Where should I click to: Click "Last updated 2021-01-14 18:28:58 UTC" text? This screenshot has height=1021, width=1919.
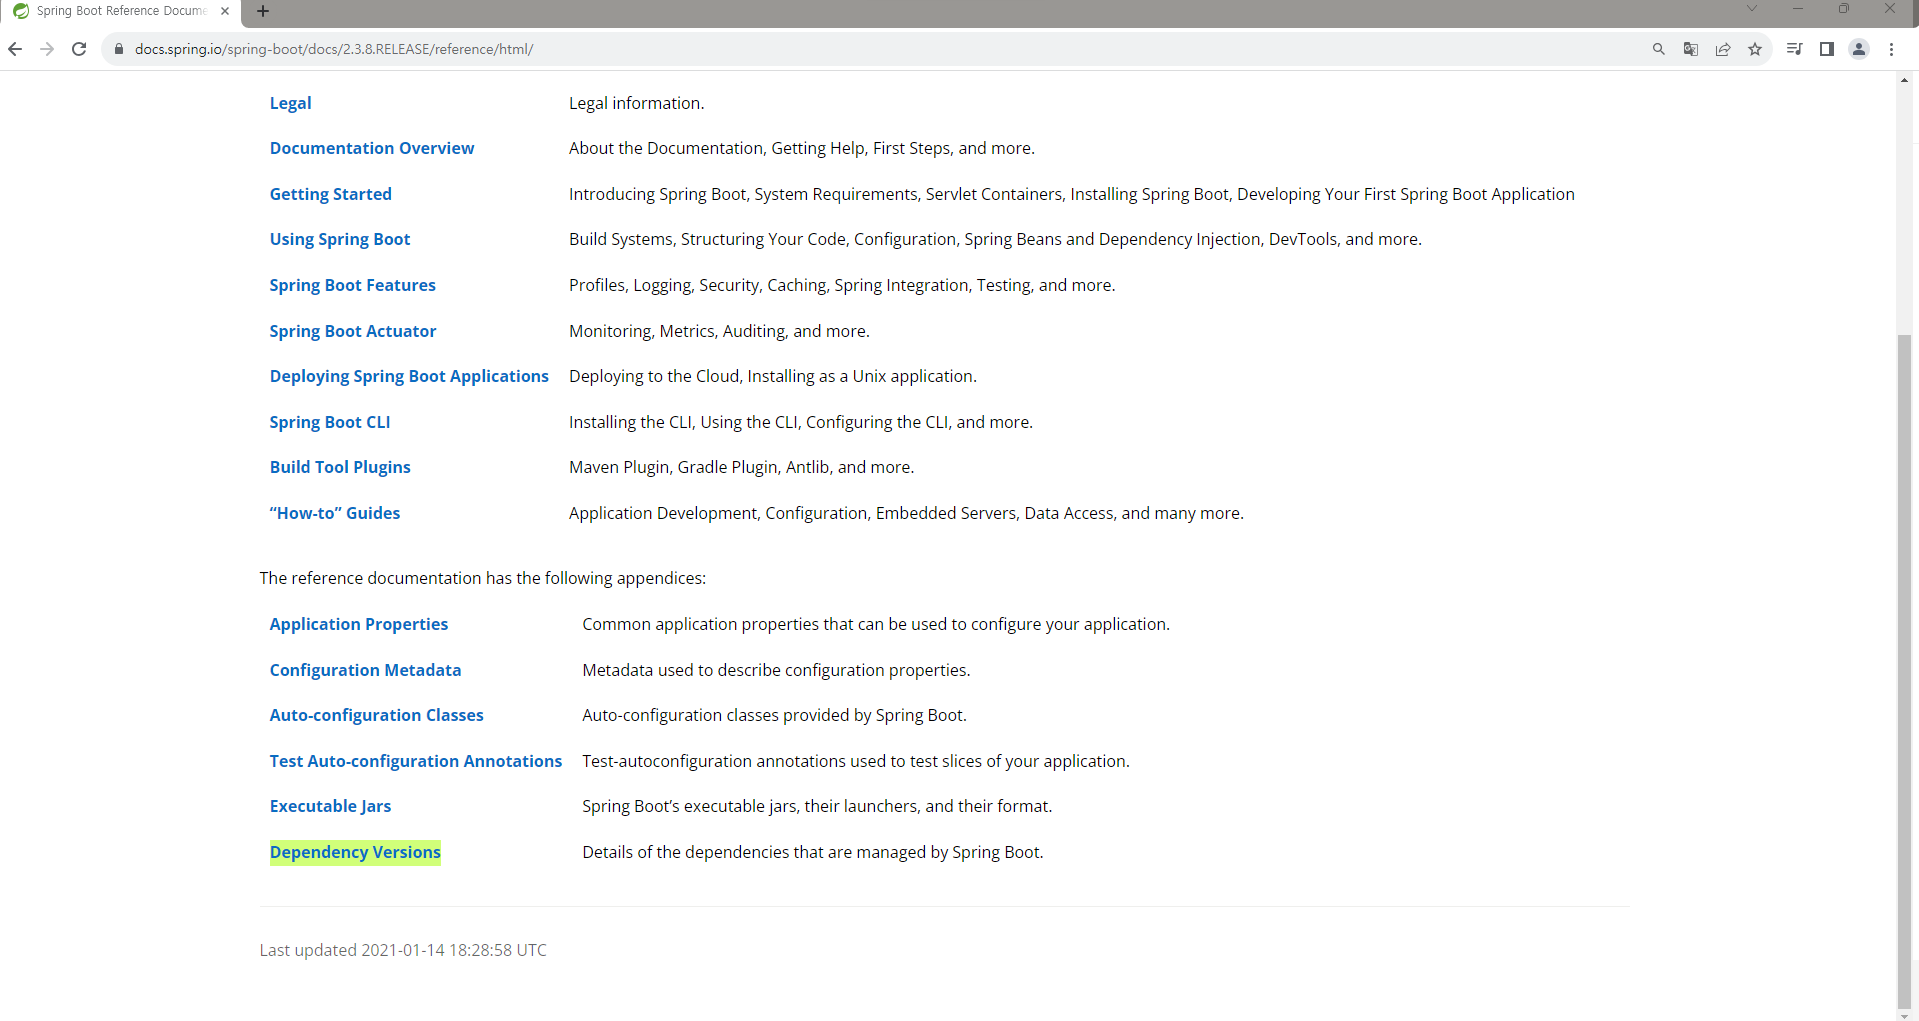[403, 950]
